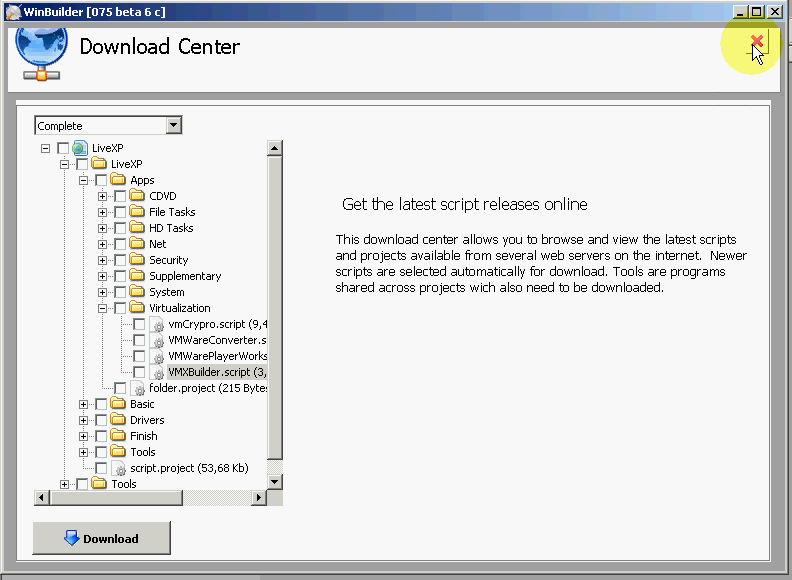Click the Virtualization folder icon

(x=137, y=308)
